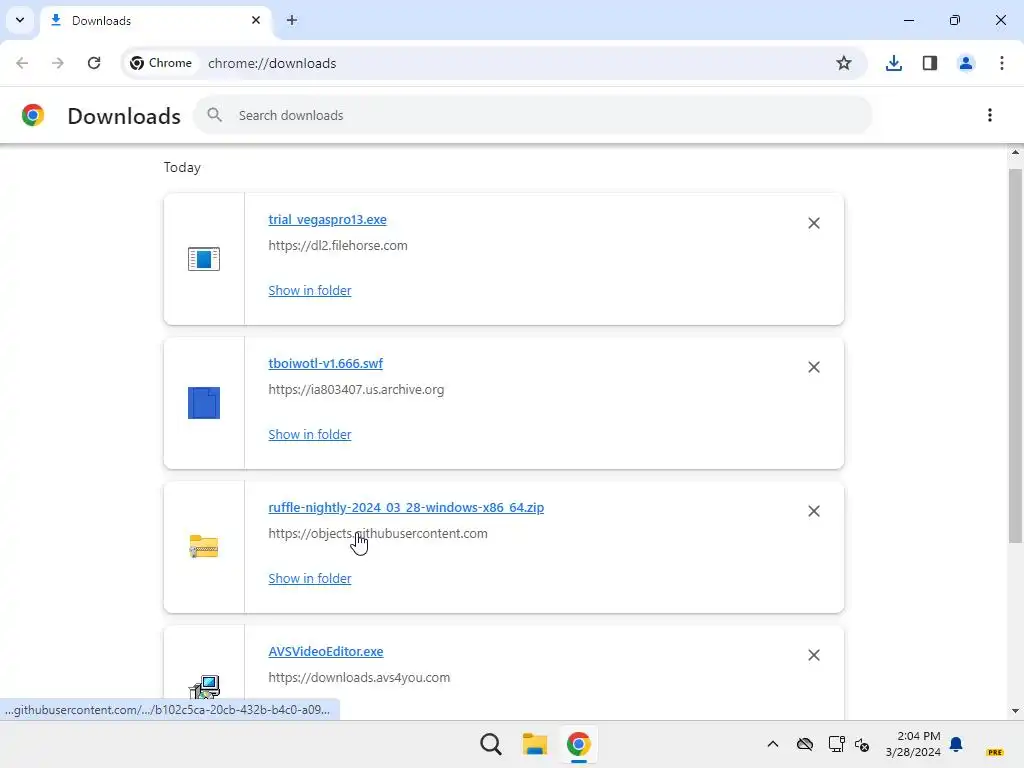Open a new tab with plus button

(292, 20)
